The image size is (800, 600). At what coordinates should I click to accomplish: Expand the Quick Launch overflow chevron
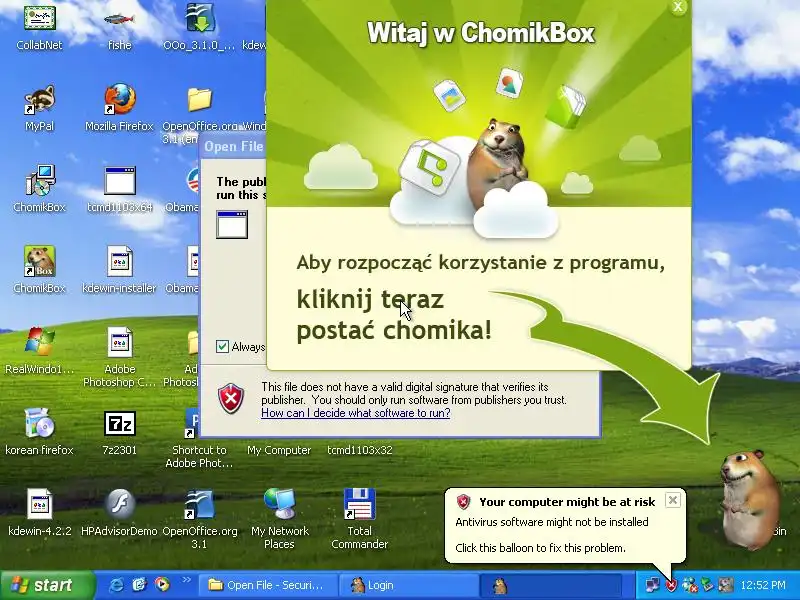(186, 580)
